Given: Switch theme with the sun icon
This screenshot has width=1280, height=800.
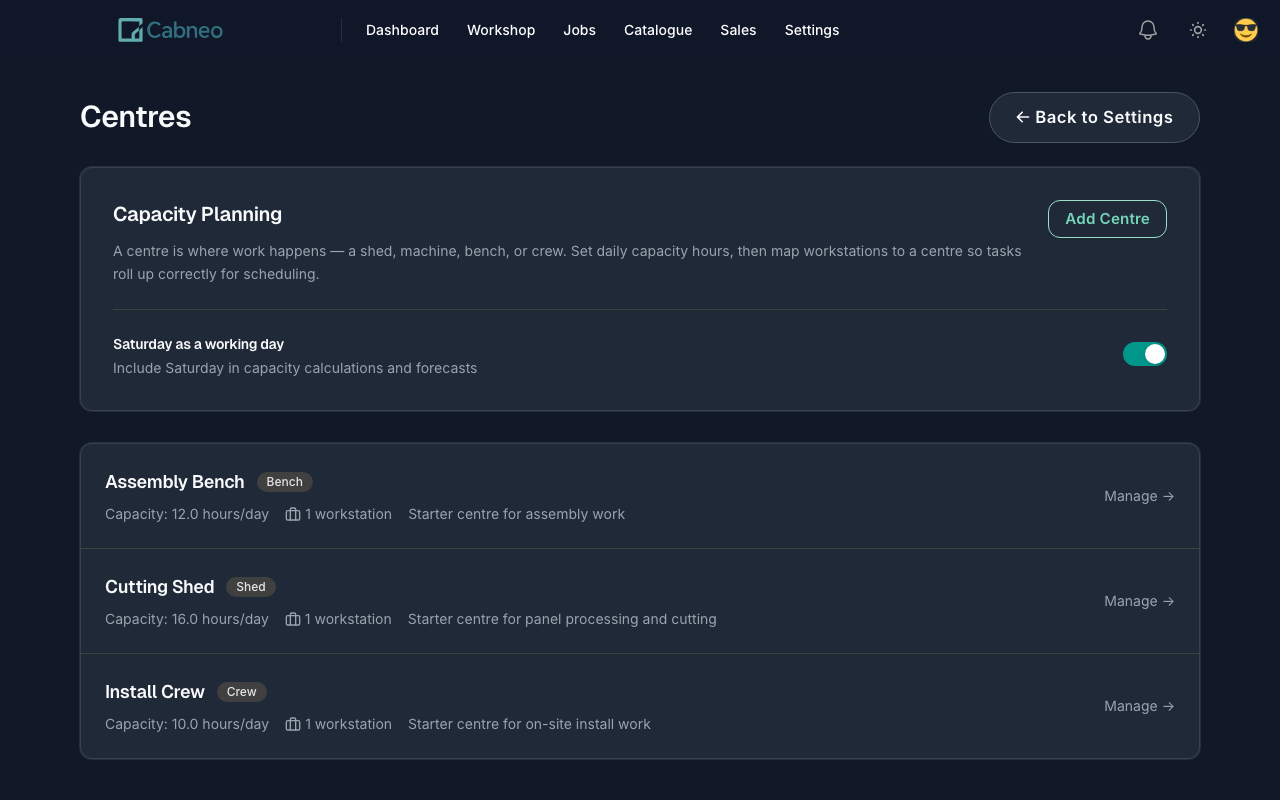Looking at the screenshot, I should [1197, 30].
